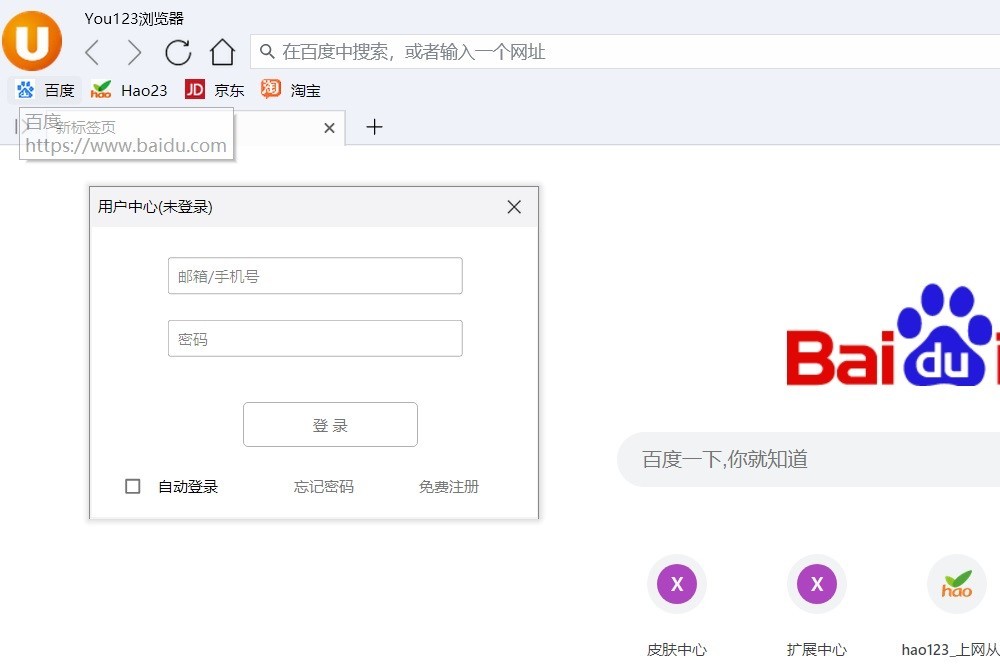Open the Hao23 bookmark

point(129,90)
